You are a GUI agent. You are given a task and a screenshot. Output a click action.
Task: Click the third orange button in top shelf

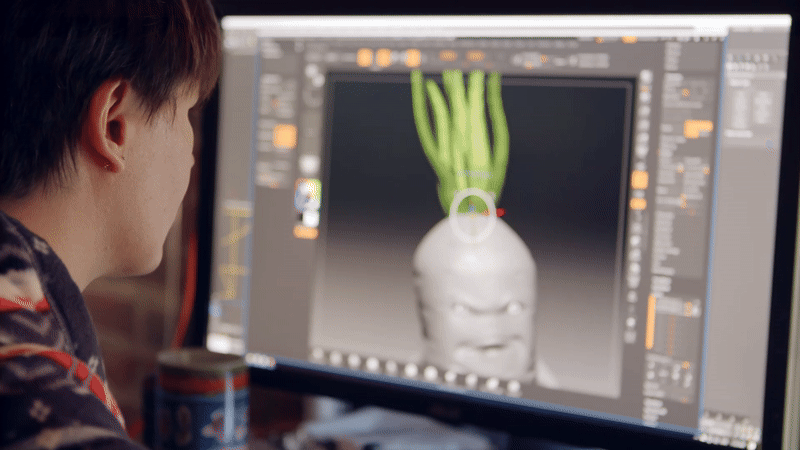coord(412,58)
